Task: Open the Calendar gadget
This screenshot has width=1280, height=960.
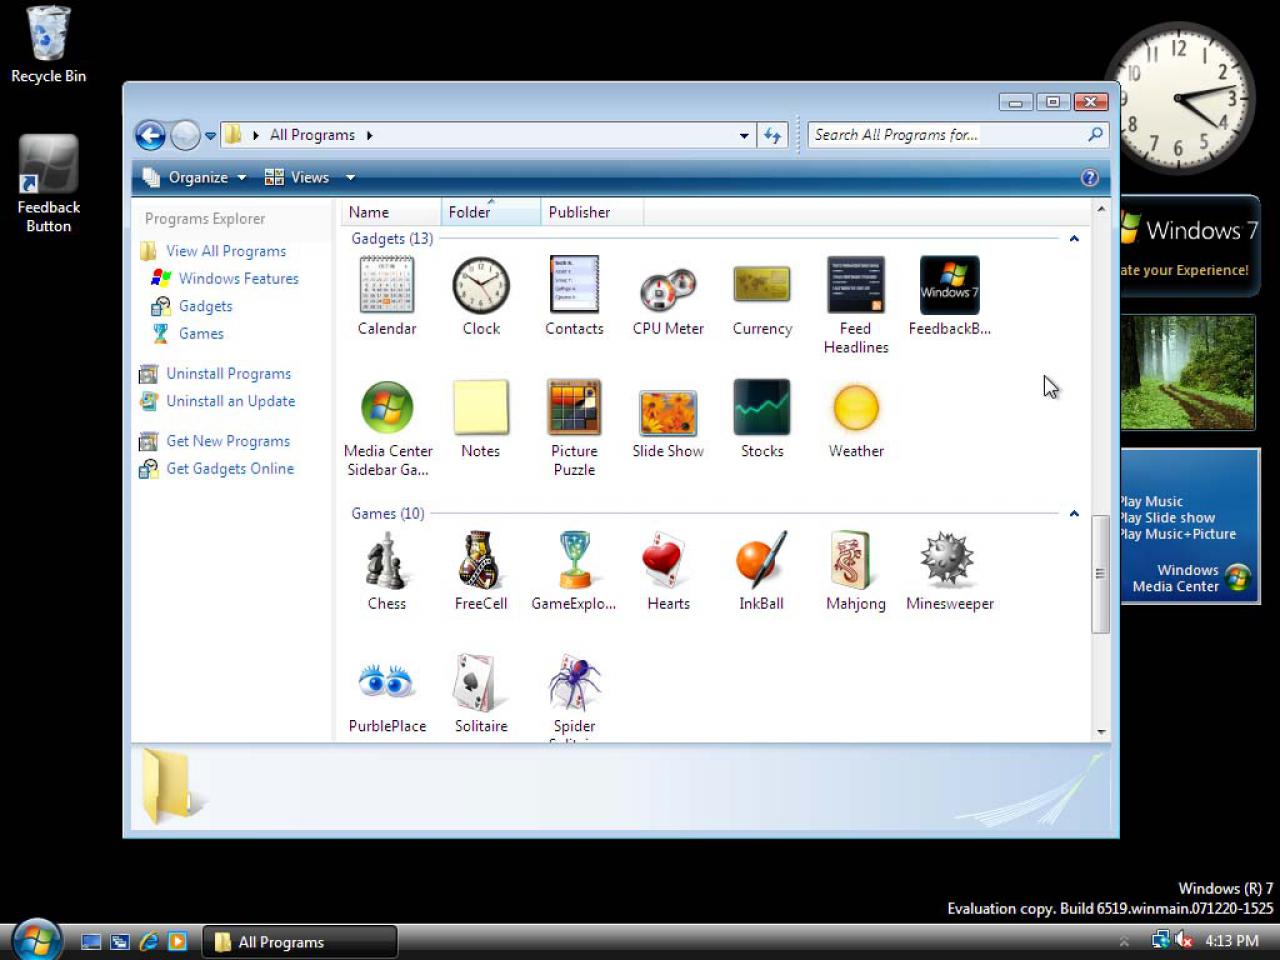Action: click(387, 296)
